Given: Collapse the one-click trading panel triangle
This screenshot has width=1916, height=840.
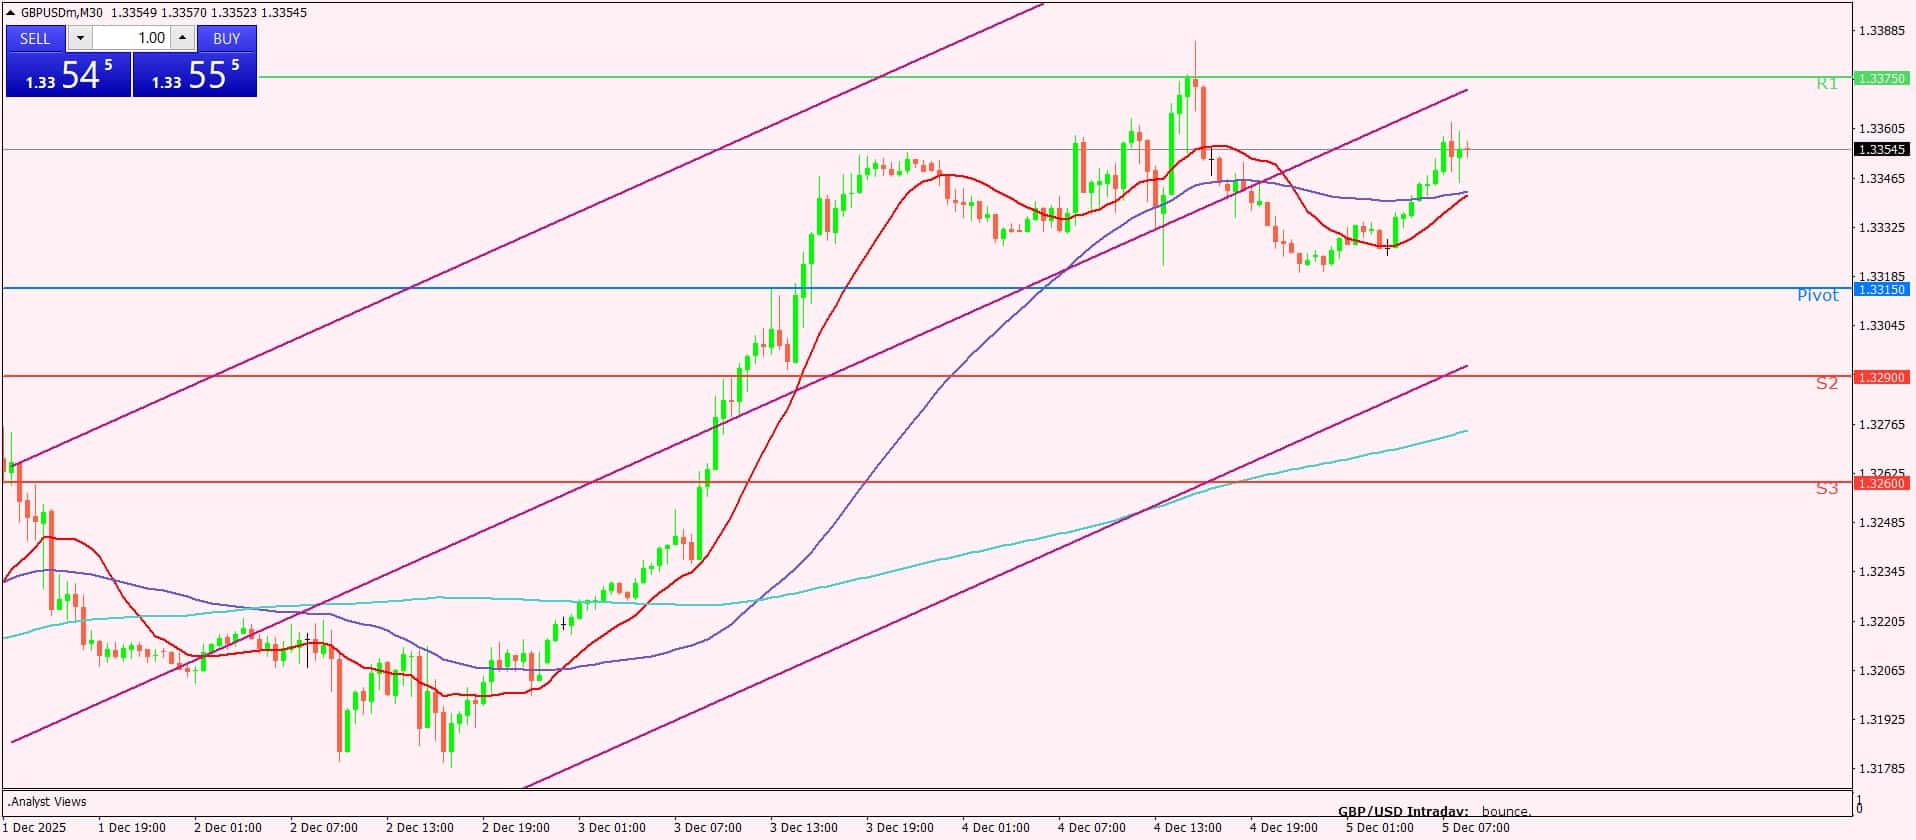Looking at the screenshot, I should tap(11, 13).
